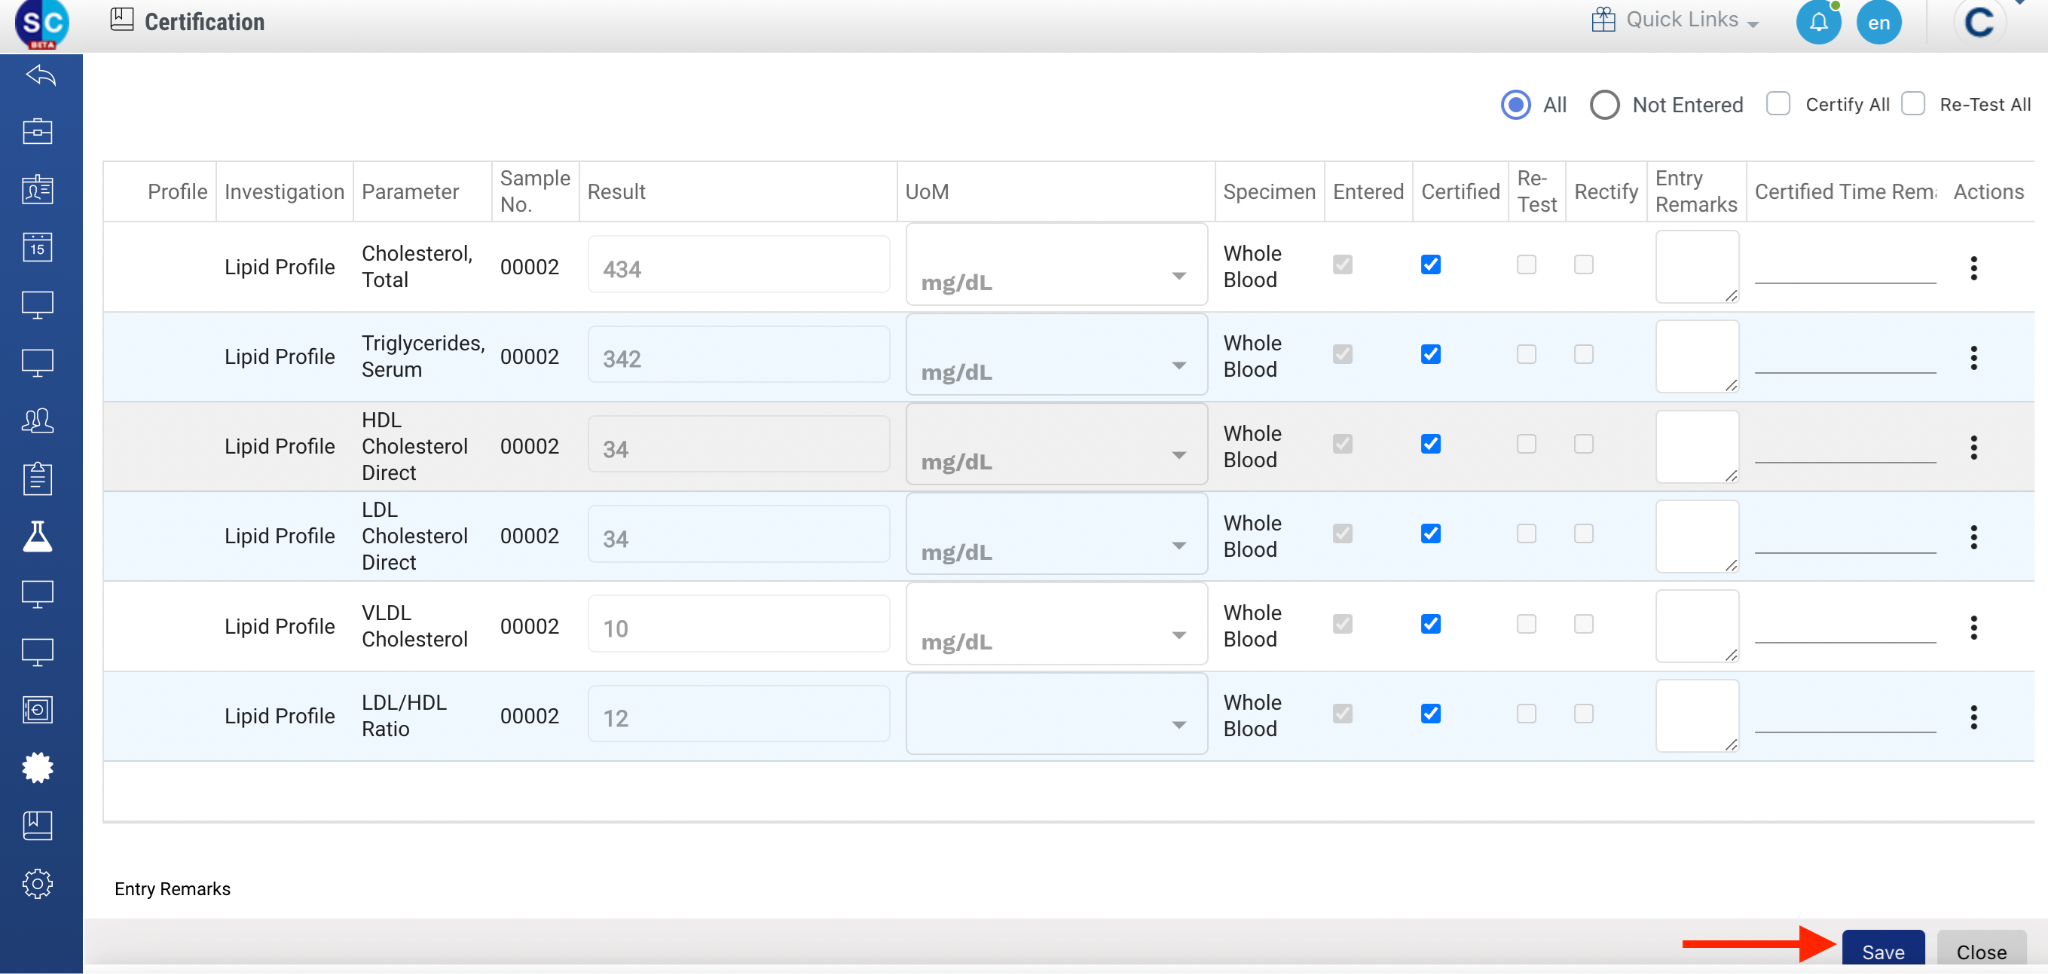The width and height of the screenshot is (2048, 974).
Task: Switch language using the en button
Action: (1879, 23)
